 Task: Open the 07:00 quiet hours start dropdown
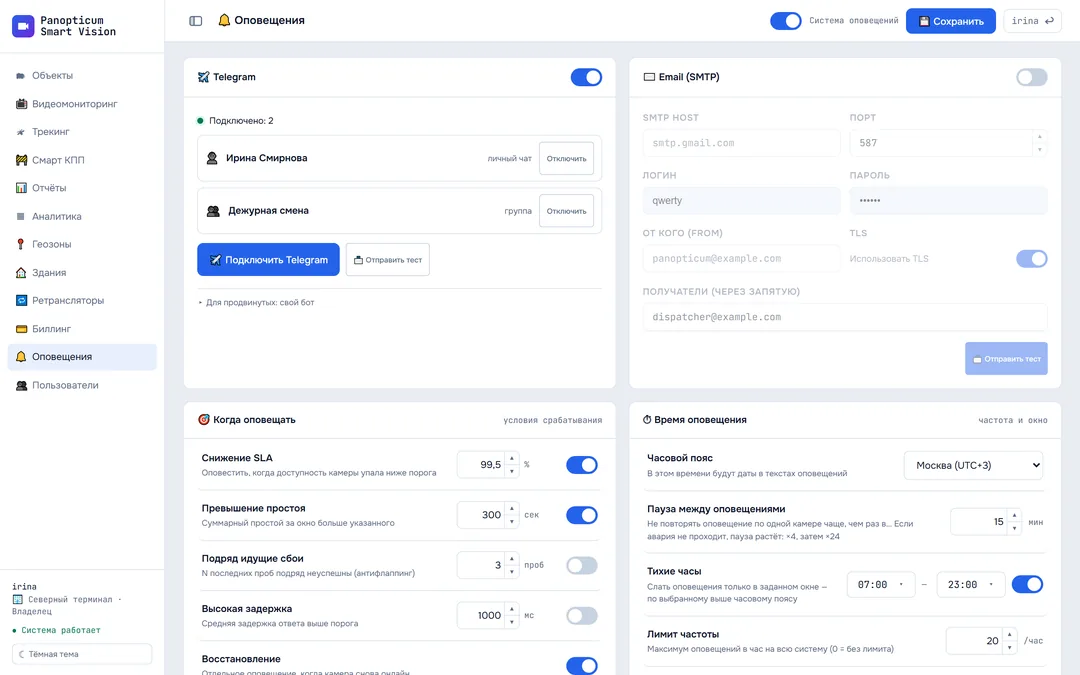coord(881,585)
